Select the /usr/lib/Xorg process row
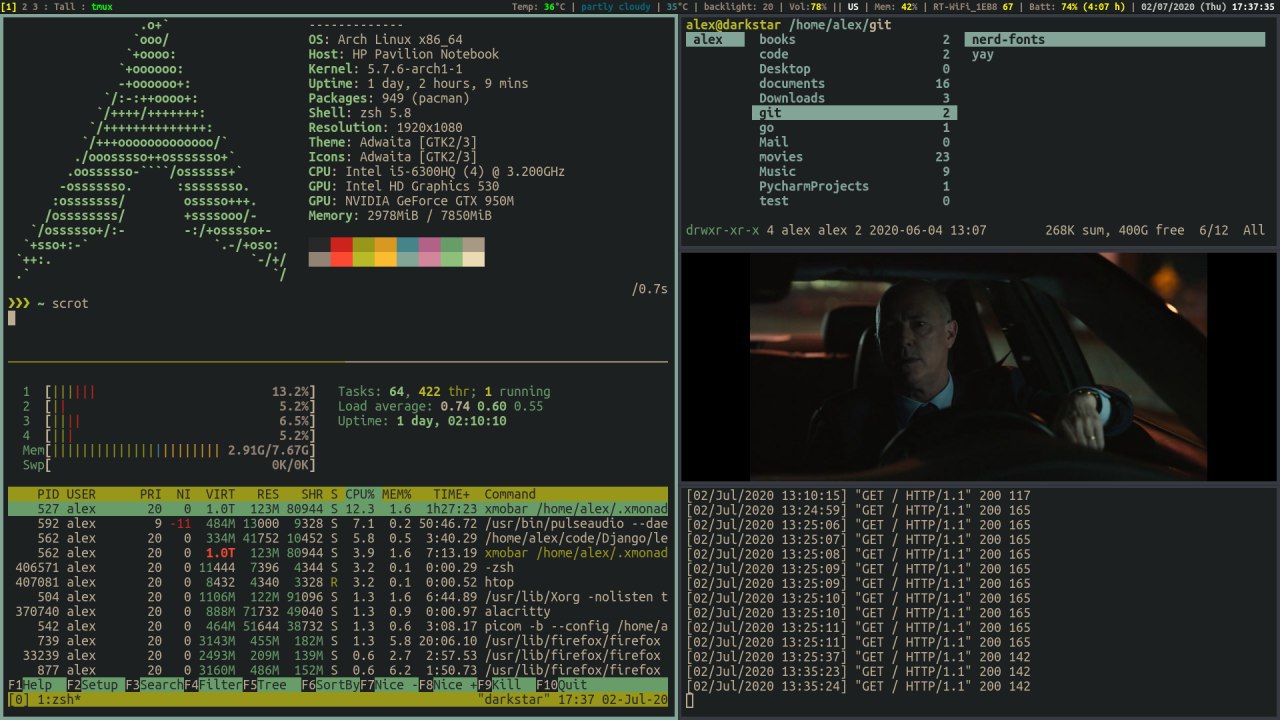Image resolution: width=1280 pixels, height=720 pixels. pos(338,597)
